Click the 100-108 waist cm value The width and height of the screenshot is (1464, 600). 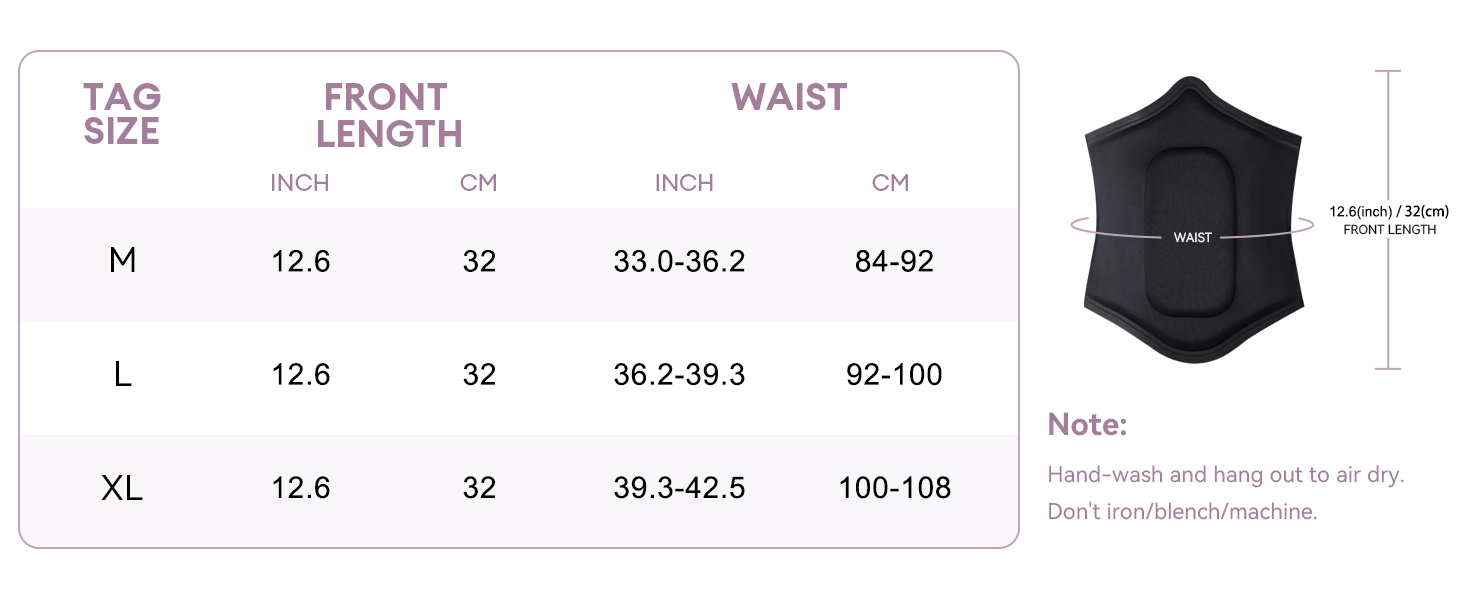(x=894, y=488)
